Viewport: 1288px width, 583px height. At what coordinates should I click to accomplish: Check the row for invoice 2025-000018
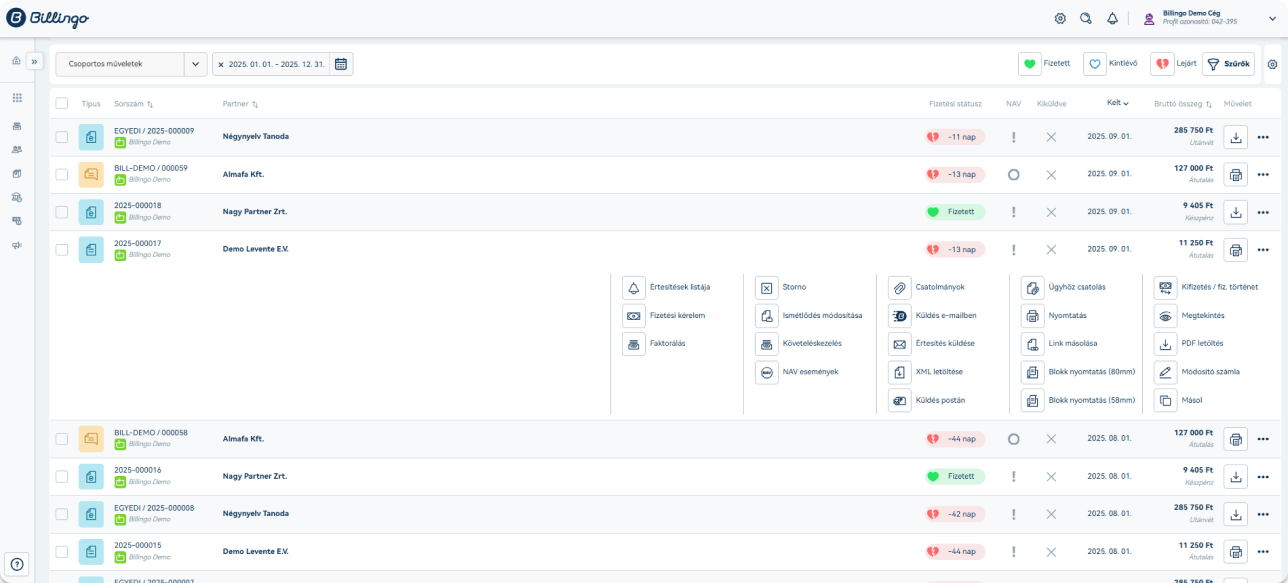click(62, 212)
